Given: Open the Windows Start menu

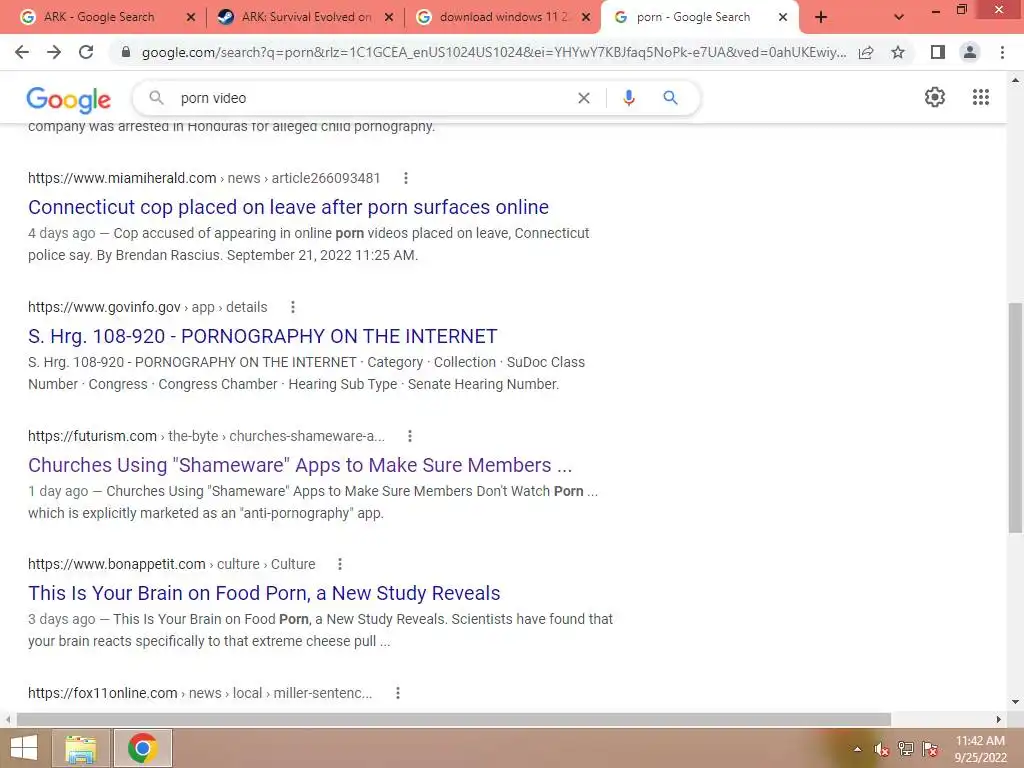Looking at the screenshot, I should [x=24, y=748].
